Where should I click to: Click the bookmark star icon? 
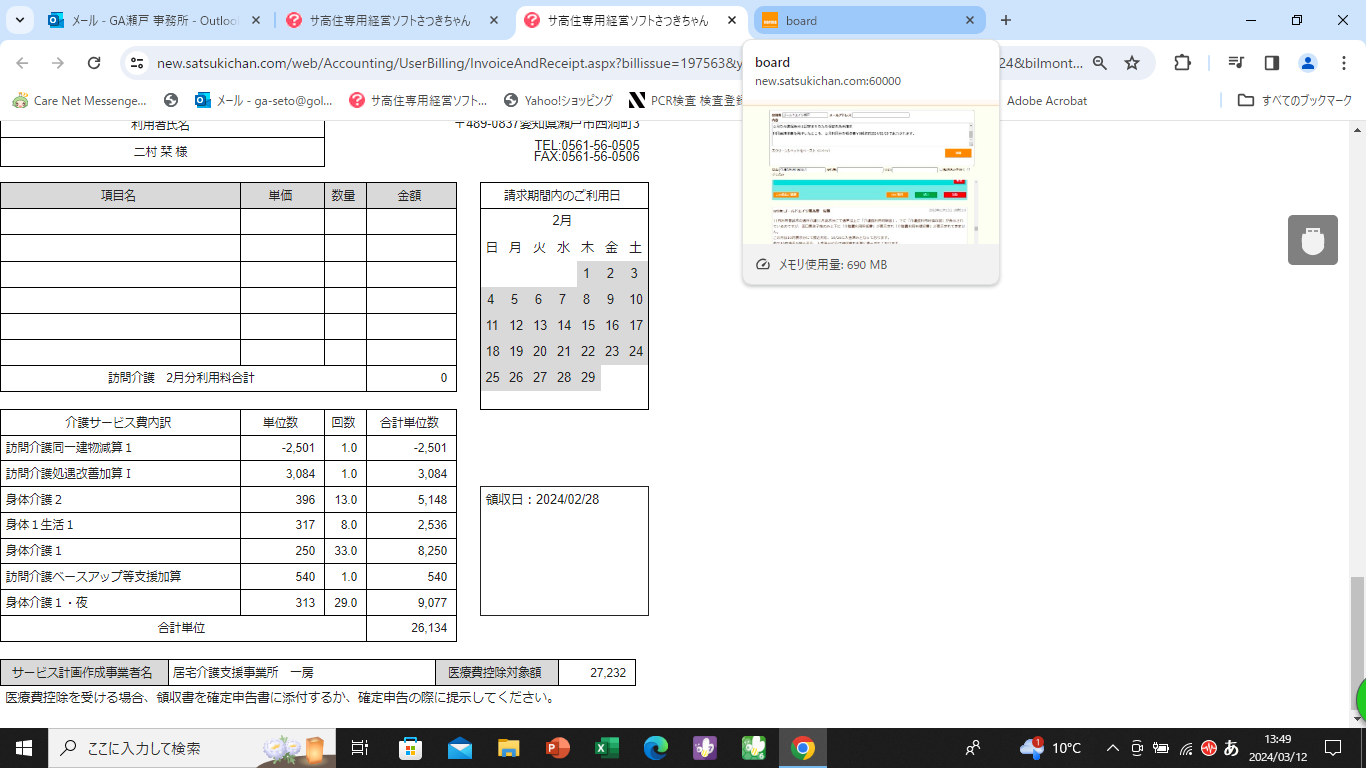(x=1132, y=63)
